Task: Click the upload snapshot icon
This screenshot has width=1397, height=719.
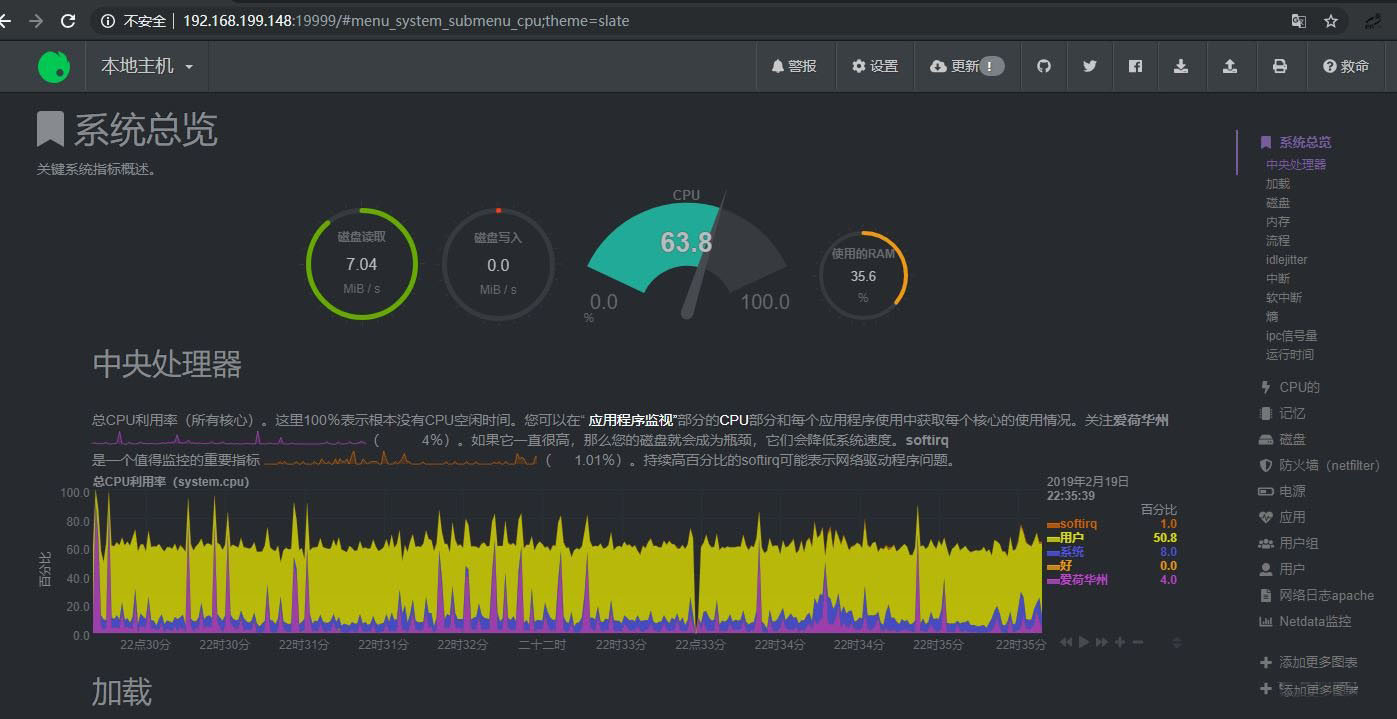Action: (1230, 66)
